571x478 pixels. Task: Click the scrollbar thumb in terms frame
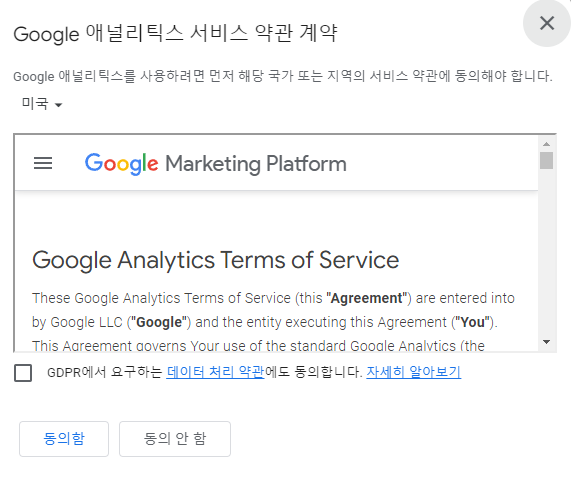click(546, 161)
